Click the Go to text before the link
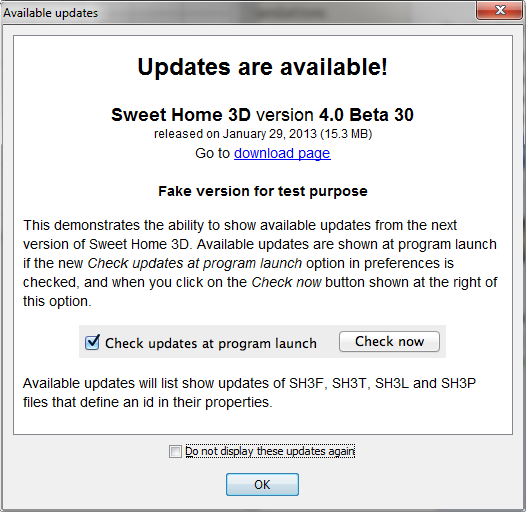Screen dimensions: 526x512 pyautogui.click(x=212, y=153)
